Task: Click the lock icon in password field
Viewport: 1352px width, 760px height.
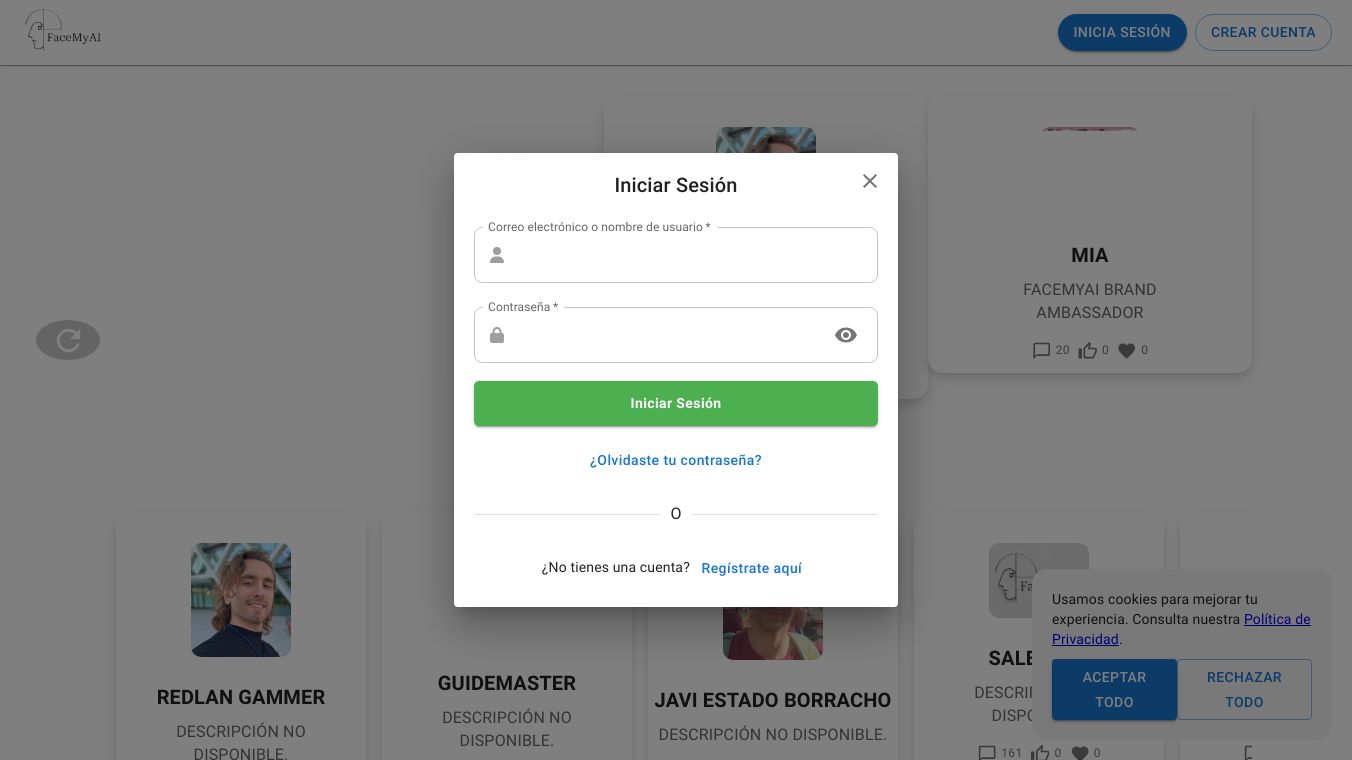Action: point(497,335)
